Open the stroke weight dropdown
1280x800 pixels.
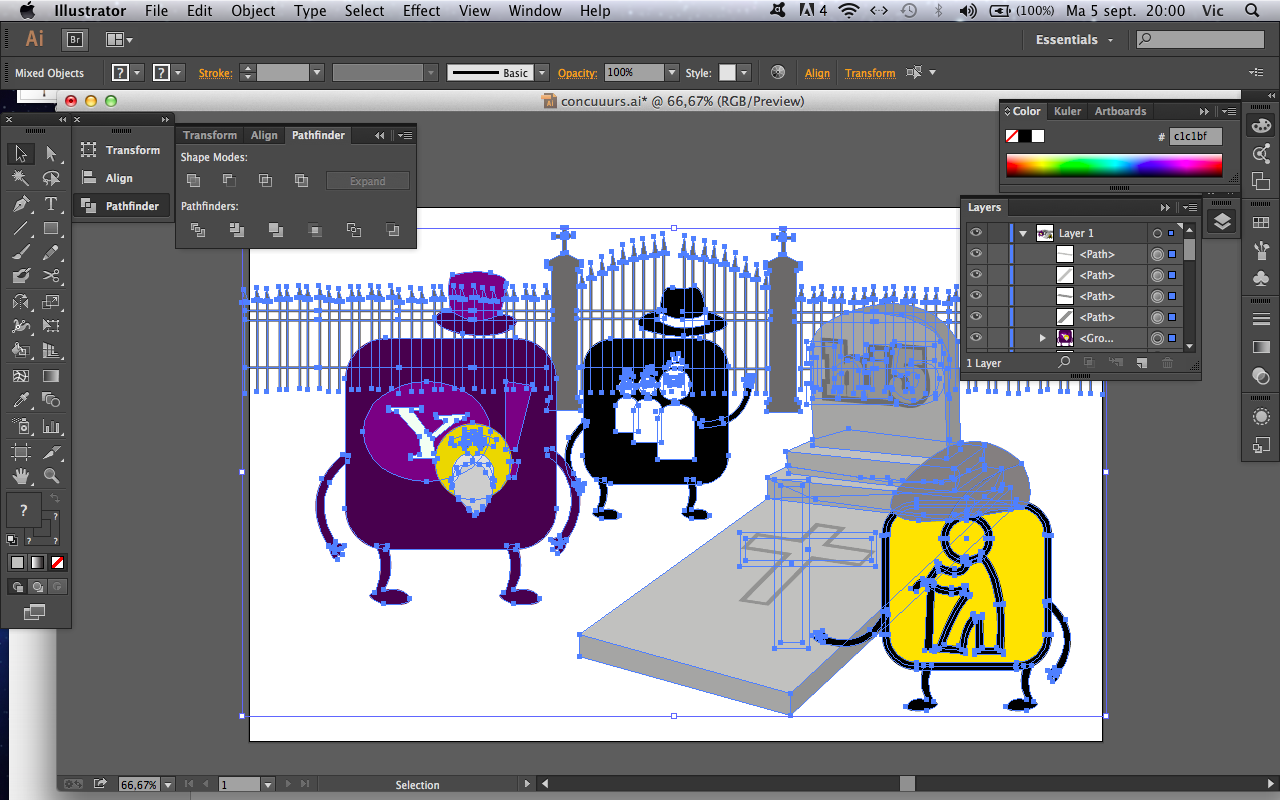316,73
